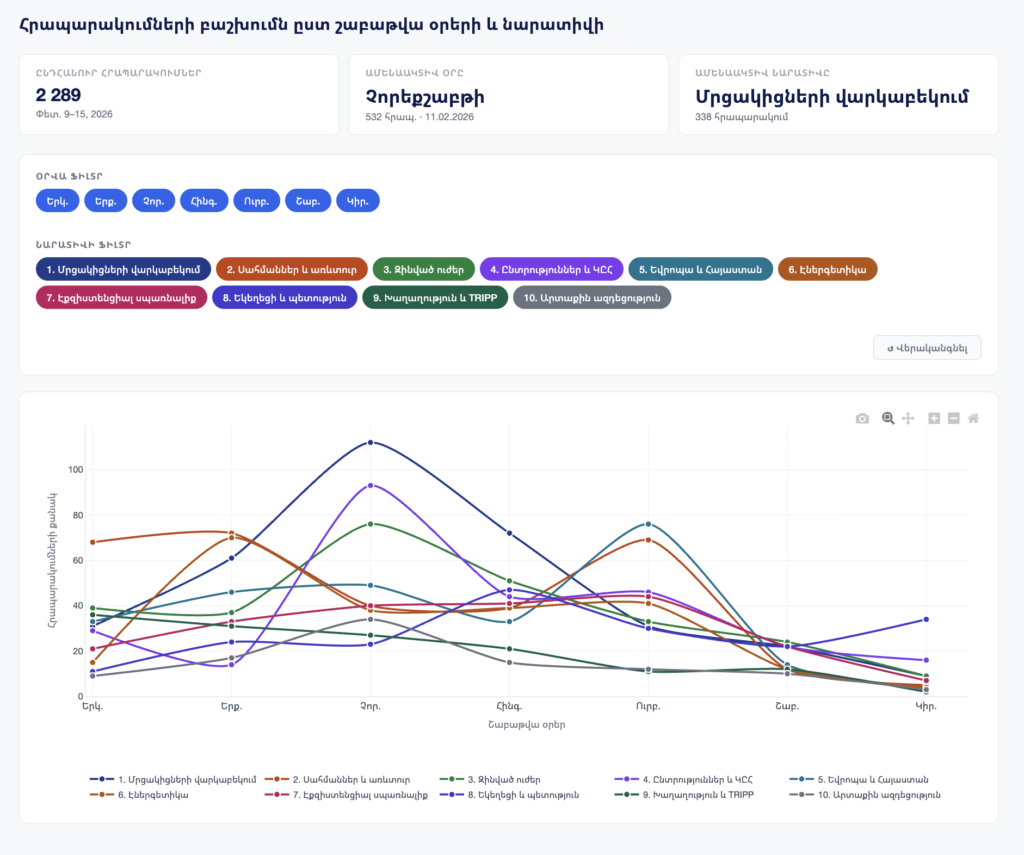1024x855 pixels.
Task: Toggle the Կիր. day filter chip
Action: point(357,201)
